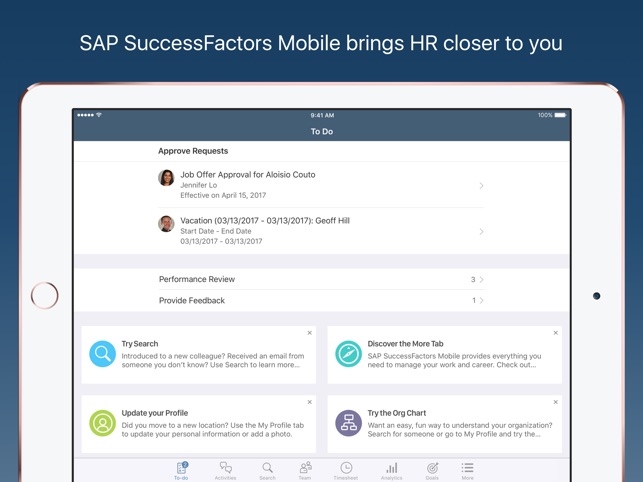The image size is (643, 482).
Task: Close the Update your Profile card
Action: pyautogui.click(x=310, y=402)
